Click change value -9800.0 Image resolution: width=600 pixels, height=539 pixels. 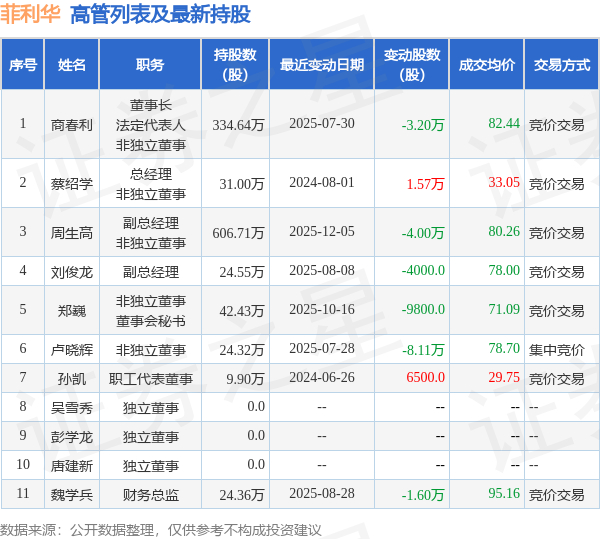click(423, 309)
